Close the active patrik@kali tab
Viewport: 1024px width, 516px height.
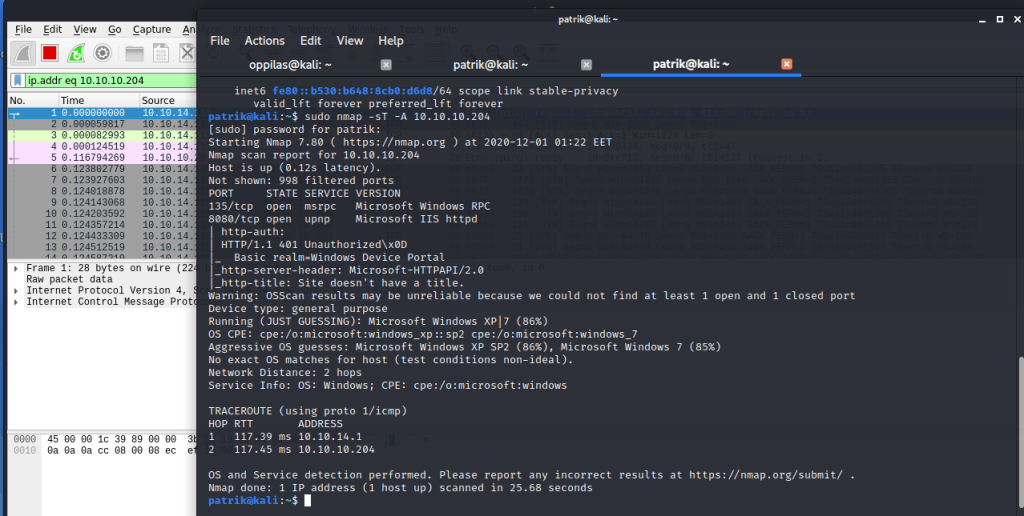tap(786, 64)
